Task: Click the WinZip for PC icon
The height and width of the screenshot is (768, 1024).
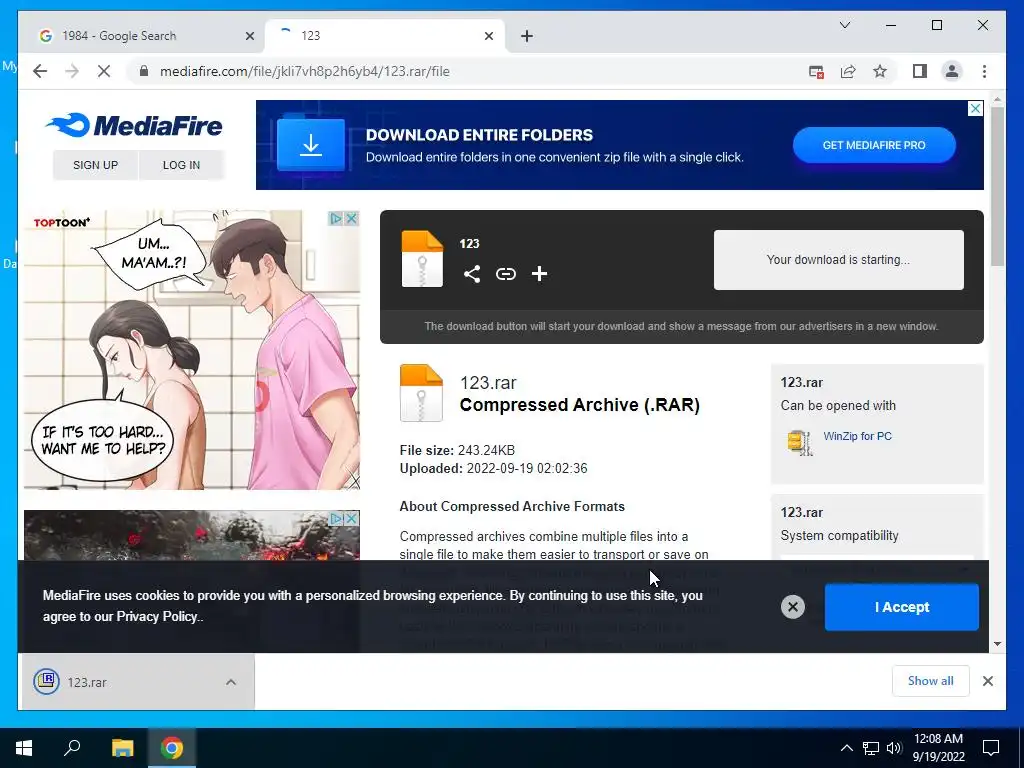Action: [x=800, y=442]
